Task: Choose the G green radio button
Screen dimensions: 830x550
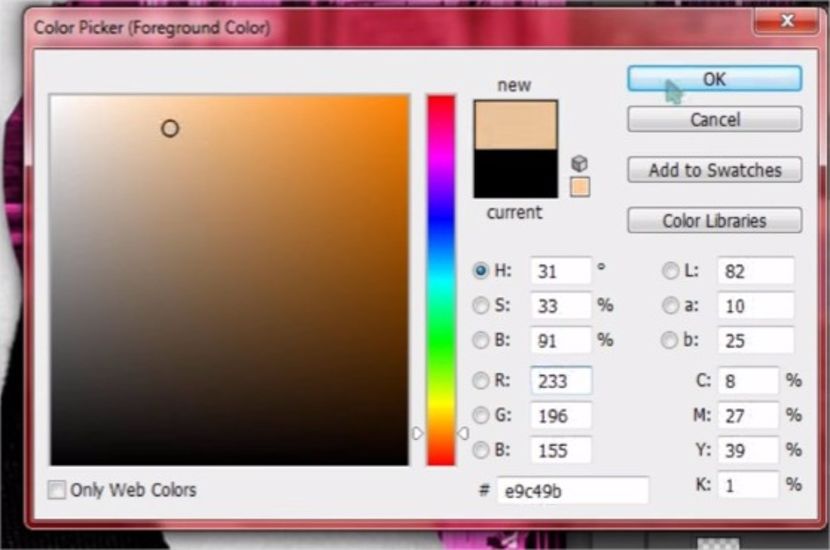Action: [481, 415]
